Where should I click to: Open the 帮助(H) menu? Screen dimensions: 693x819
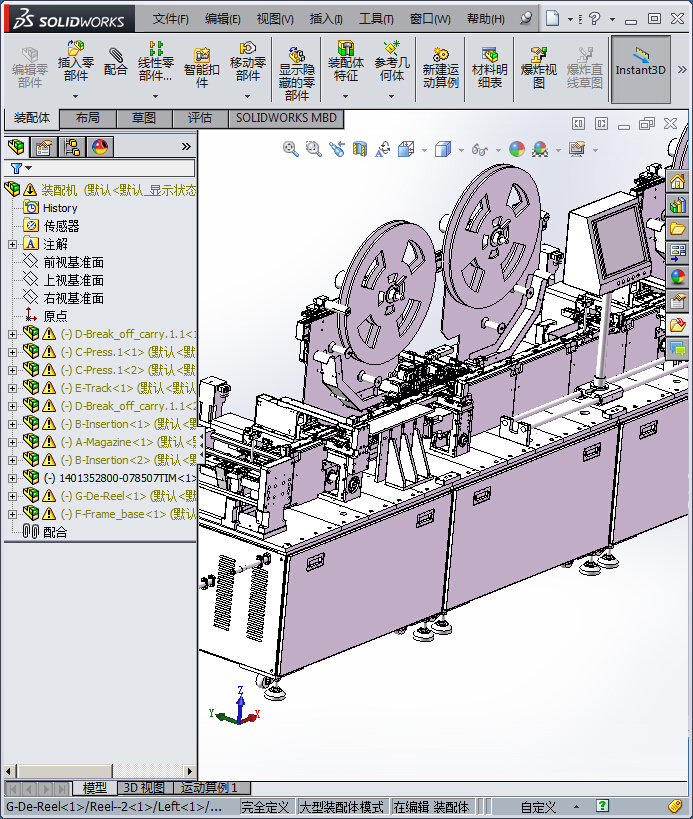486,19
